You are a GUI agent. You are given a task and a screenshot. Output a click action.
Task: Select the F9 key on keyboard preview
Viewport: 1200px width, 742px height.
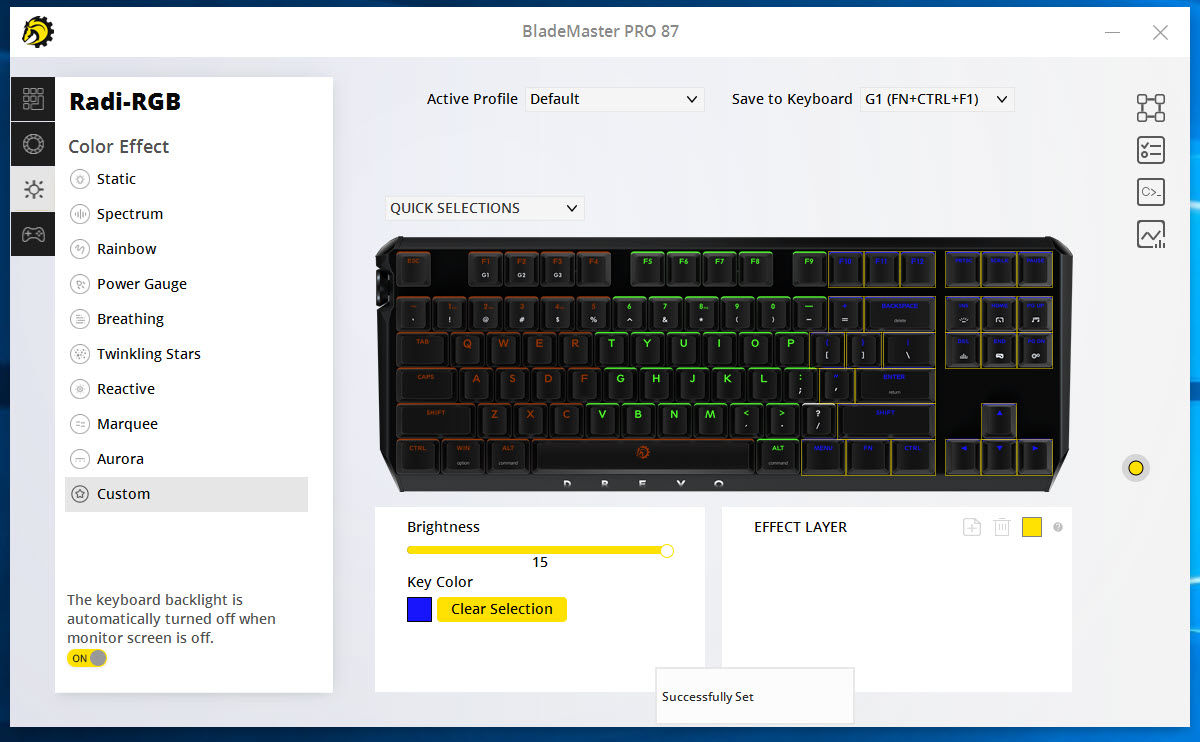[810, 269]
